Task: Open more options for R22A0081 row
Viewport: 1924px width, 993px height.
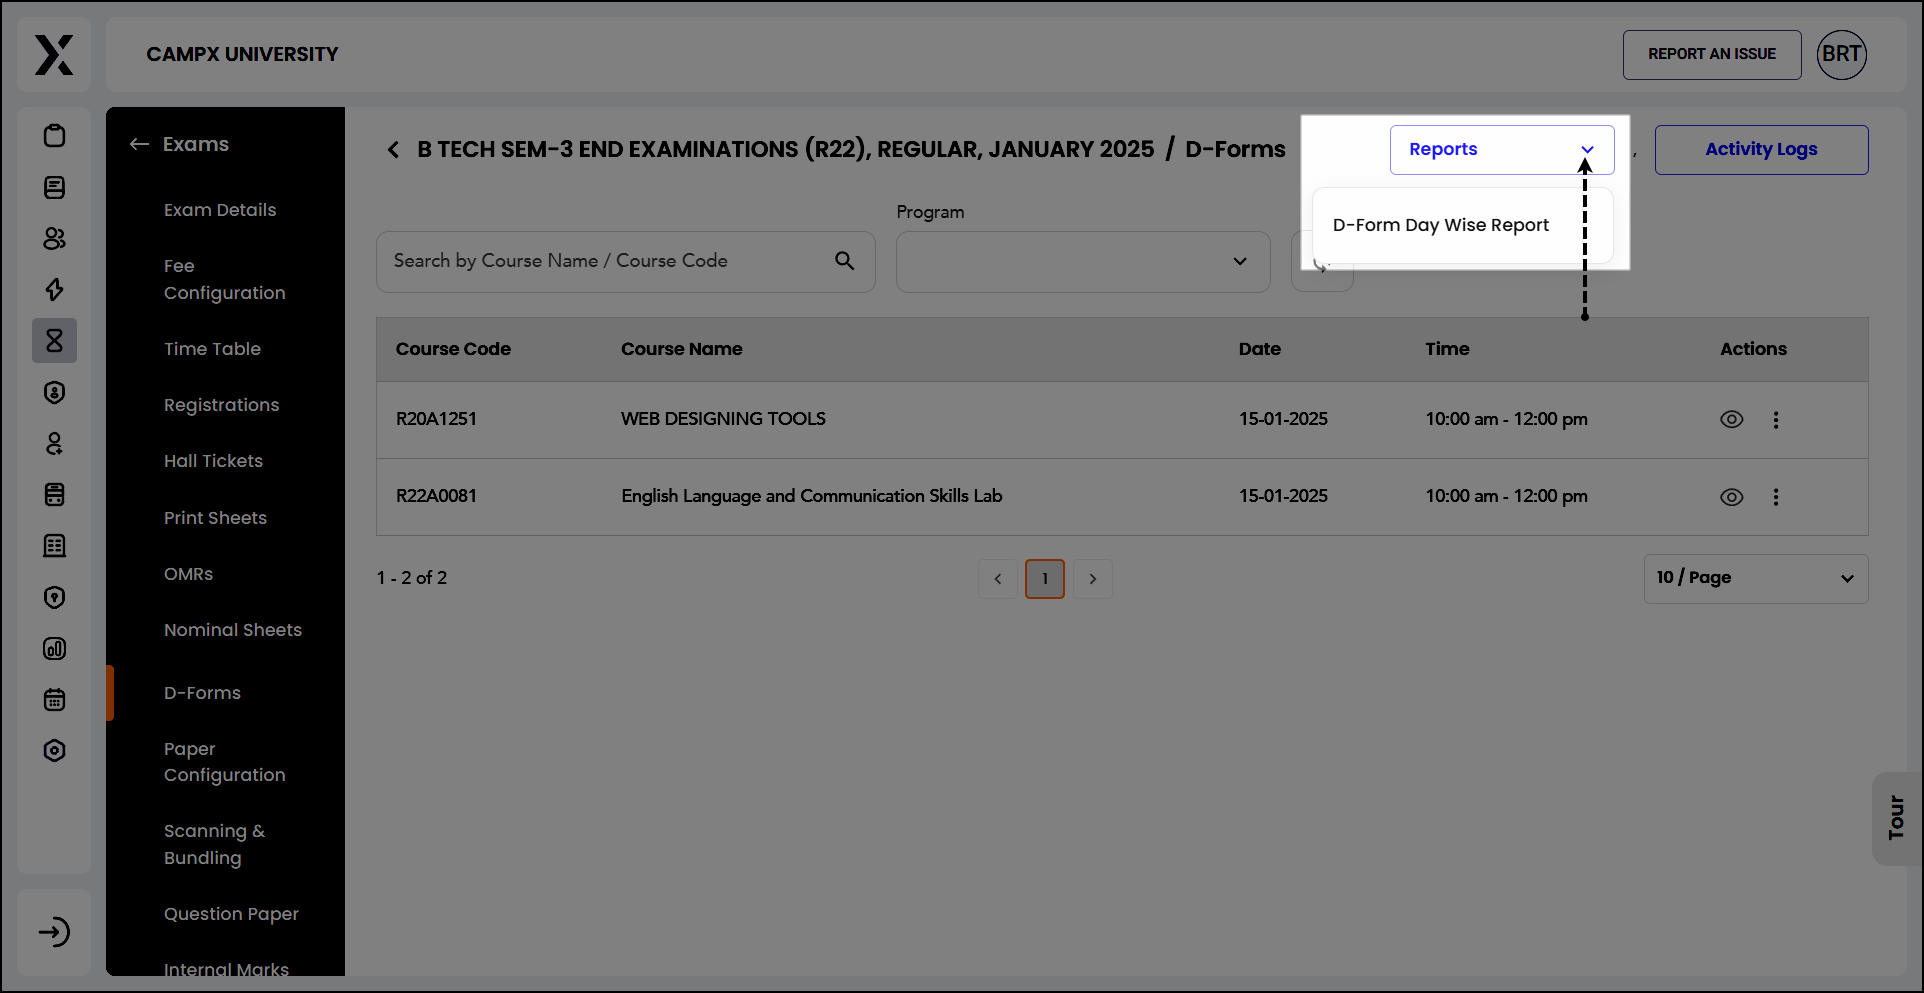Action: (1776, 497)
